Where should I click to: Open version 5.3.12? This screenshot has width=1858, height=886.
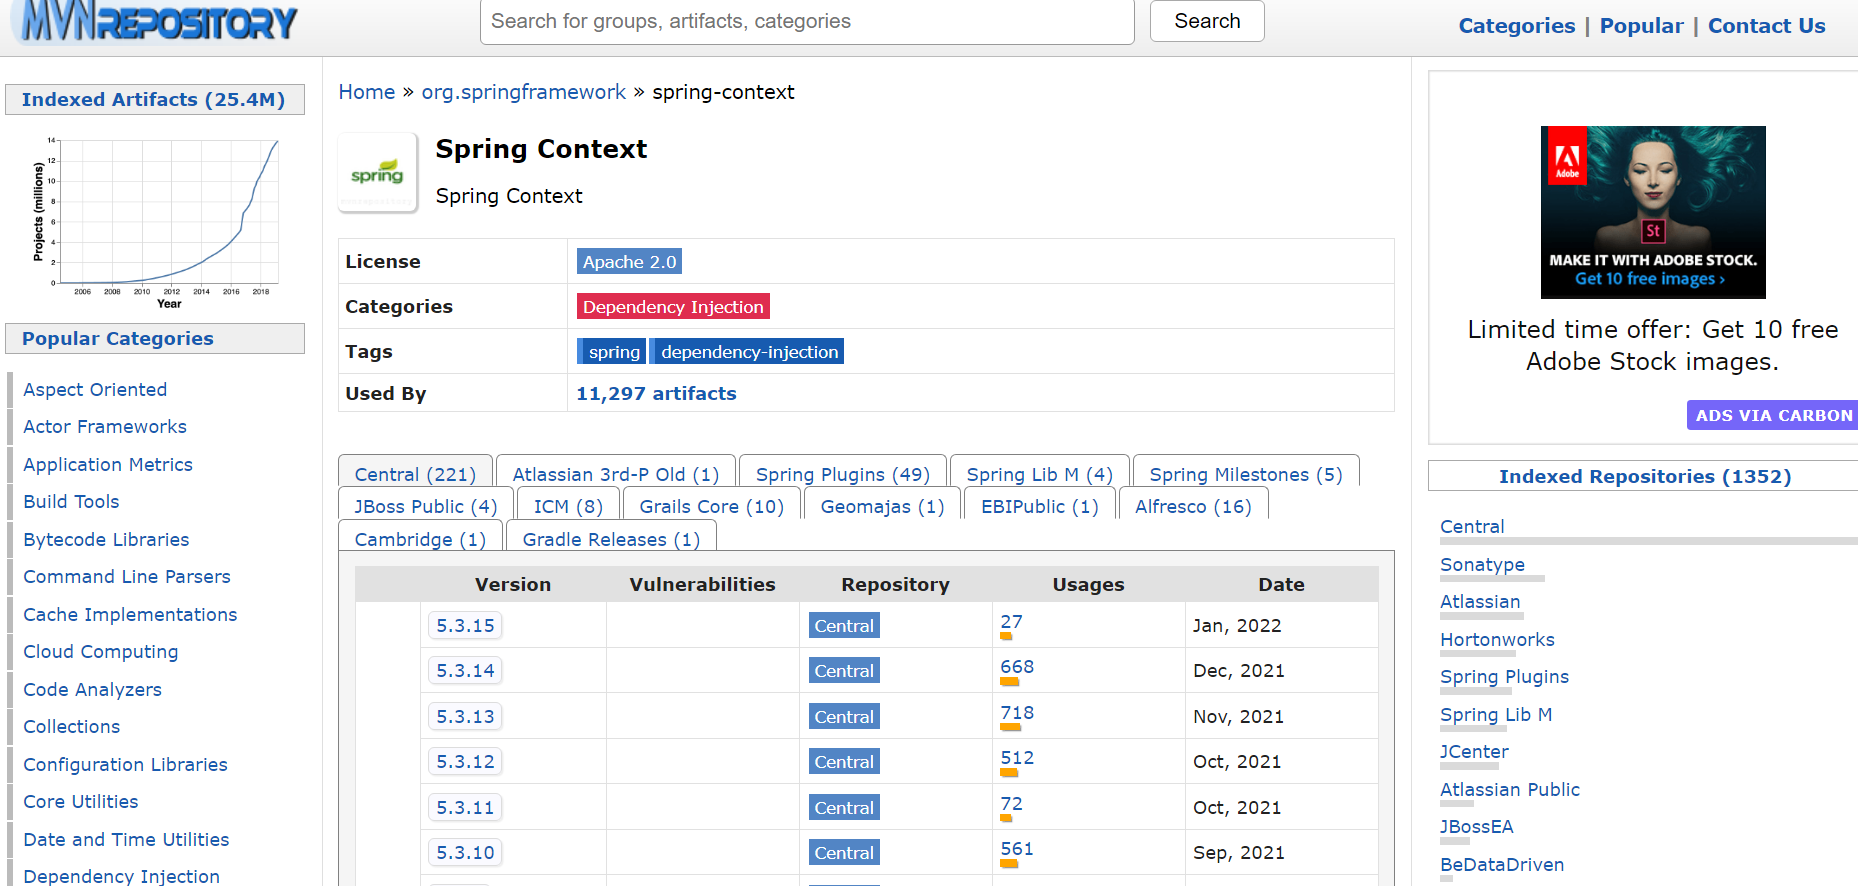tap(465, 762)
